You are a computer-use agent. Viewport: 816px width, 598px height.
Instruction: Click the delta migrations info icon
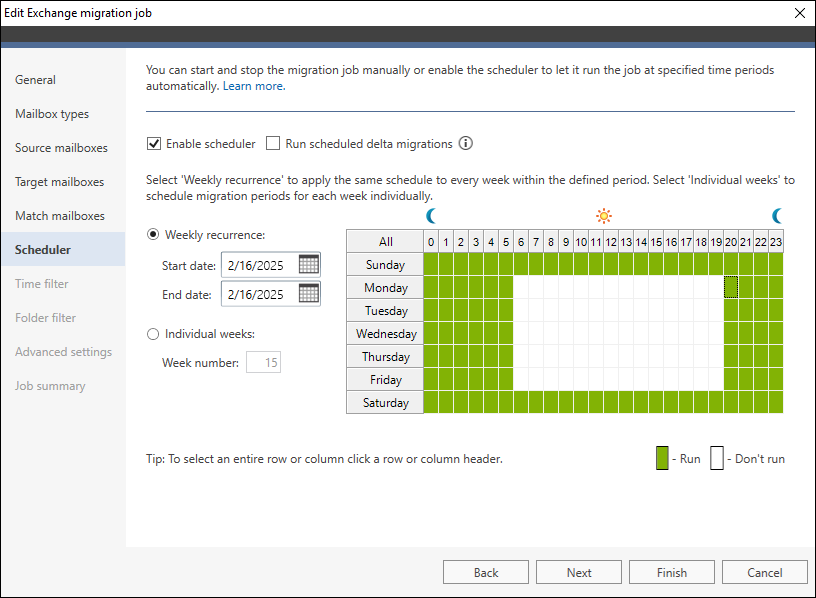tap(465, 144)
